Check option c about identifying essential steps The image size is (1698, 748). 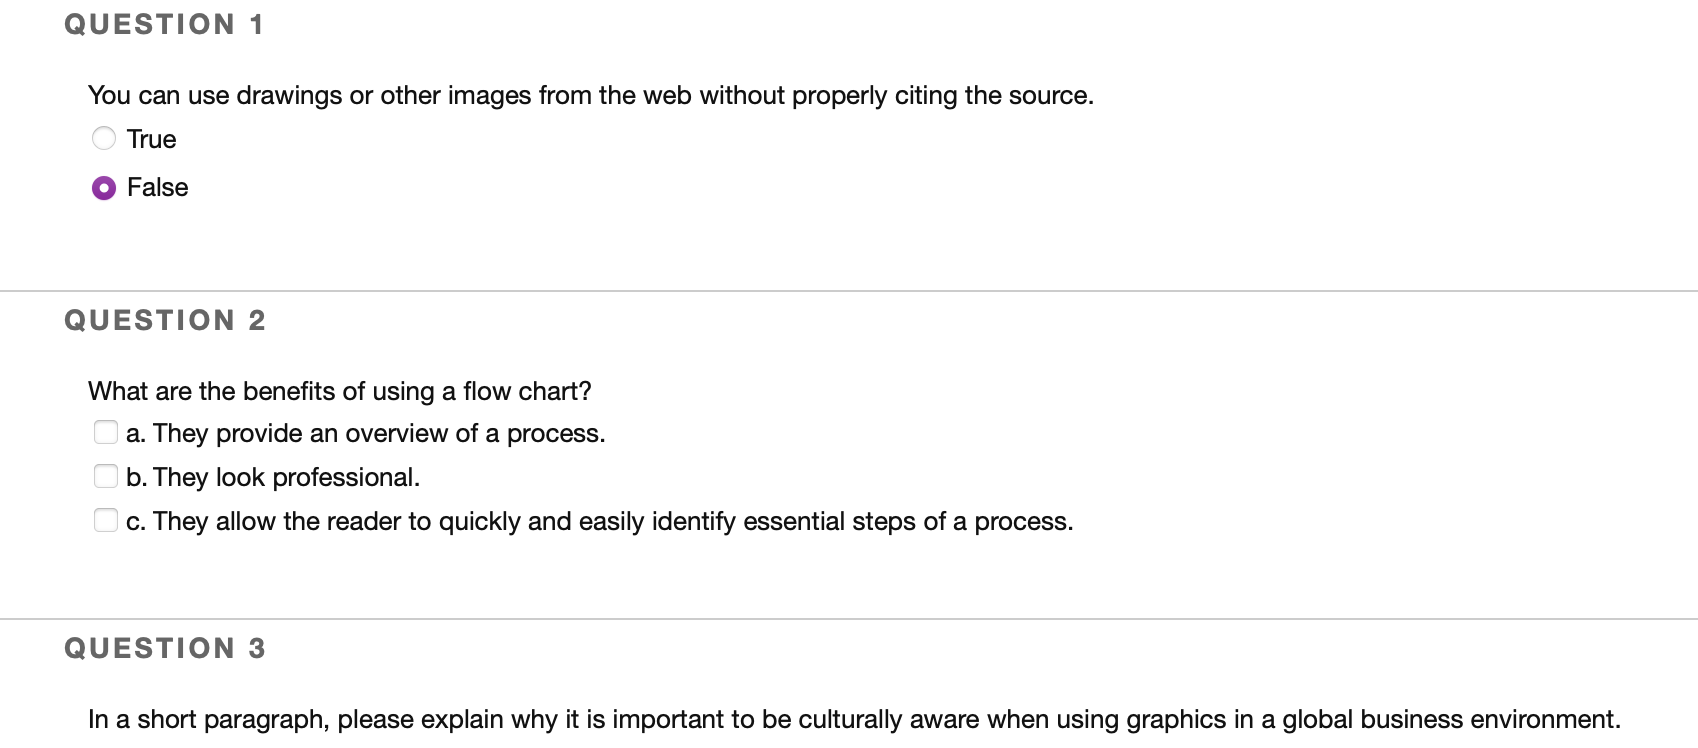pyautogui.click(x=106, y=520)
